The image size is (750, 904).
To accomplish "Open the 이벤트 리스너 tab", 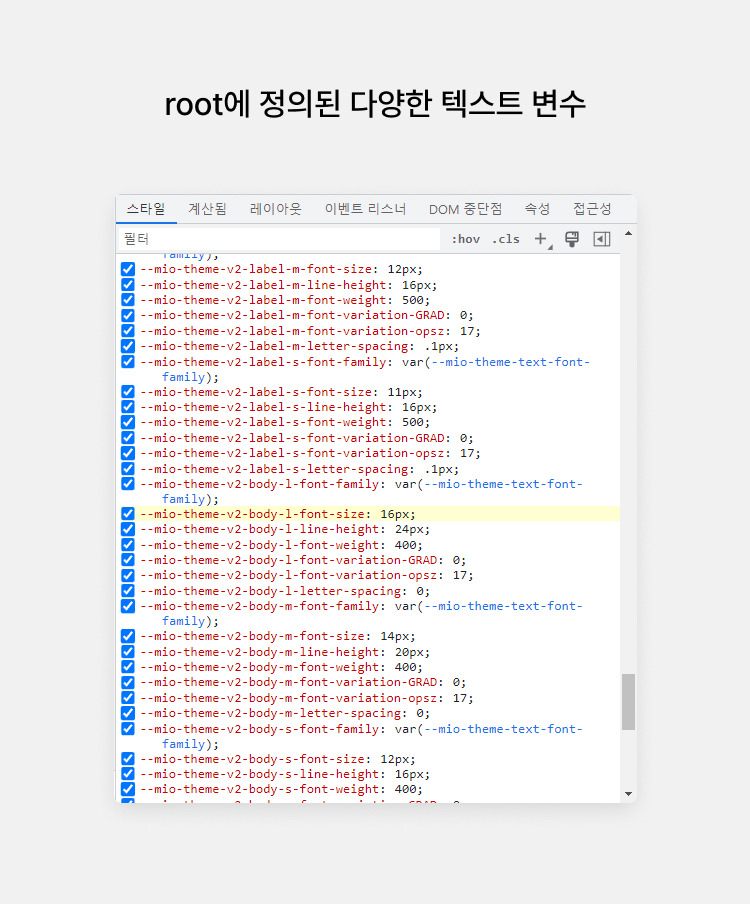I will click(365, 209).
